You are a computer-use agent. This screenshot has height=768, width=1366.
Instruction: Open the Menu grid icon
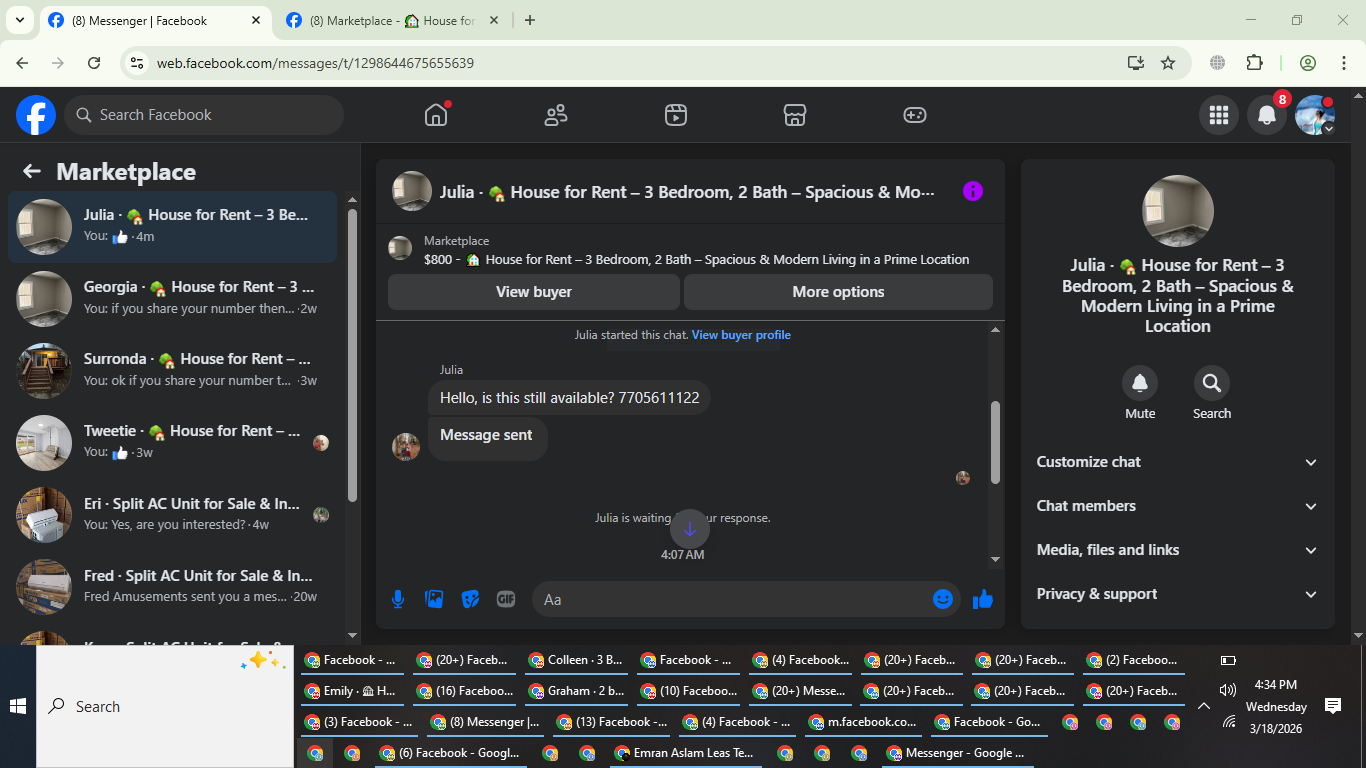pos(1219,115)
